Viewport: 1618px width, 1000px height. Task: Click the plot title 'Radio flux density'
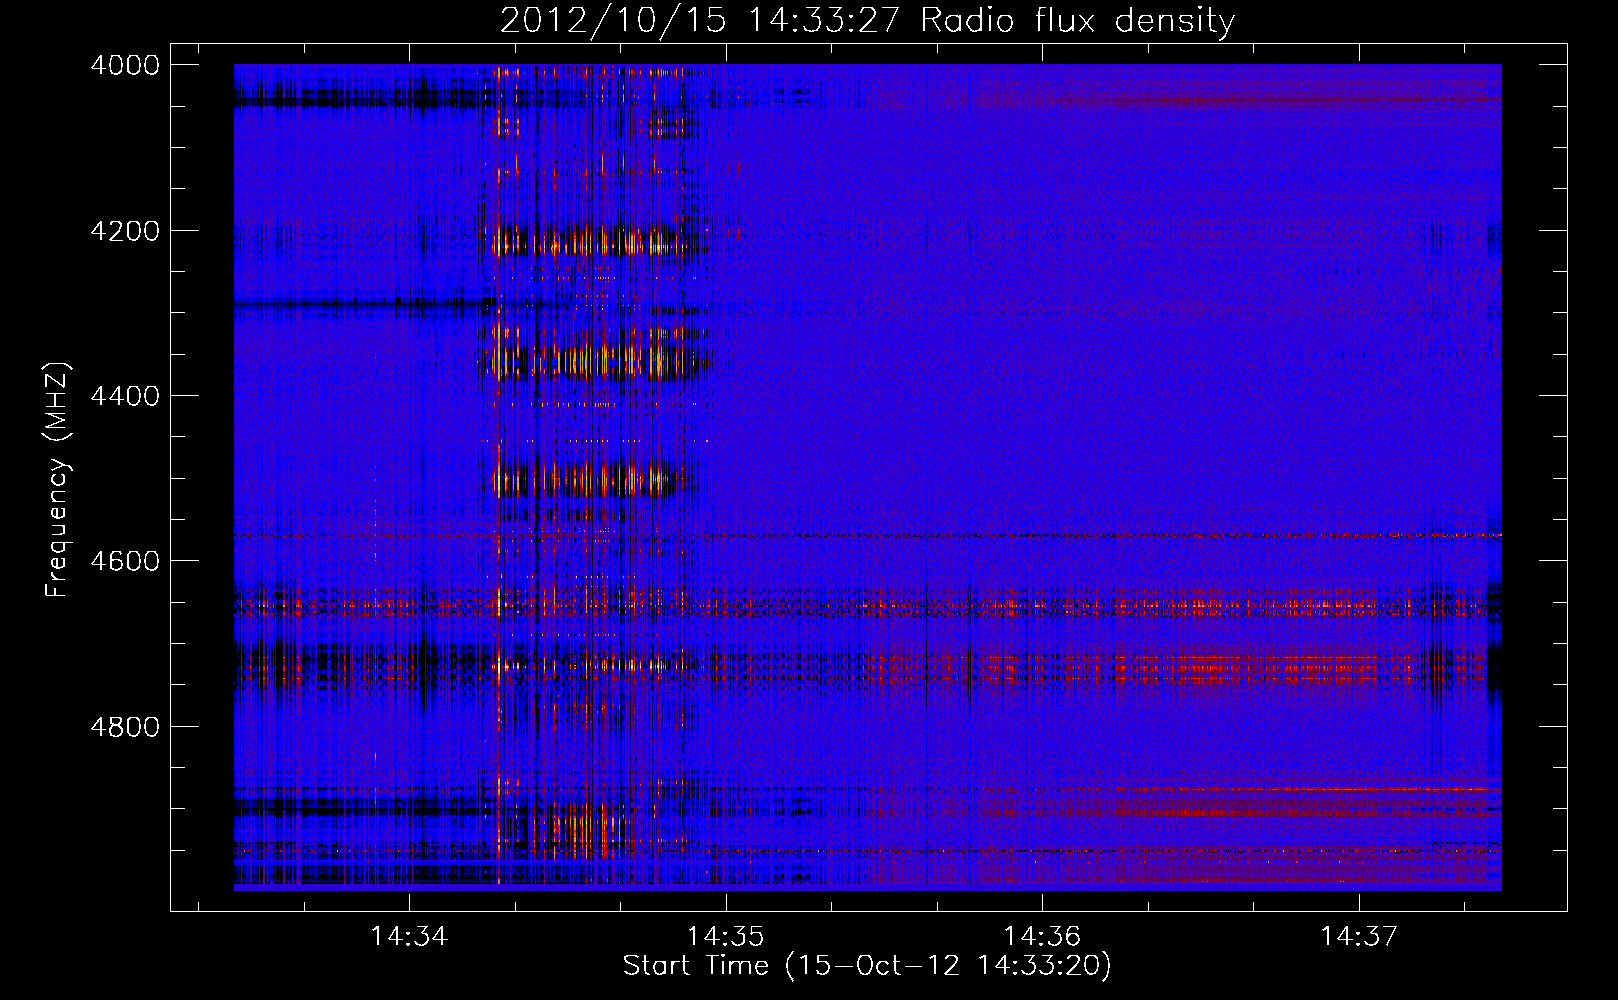[x=1077, y=20]
